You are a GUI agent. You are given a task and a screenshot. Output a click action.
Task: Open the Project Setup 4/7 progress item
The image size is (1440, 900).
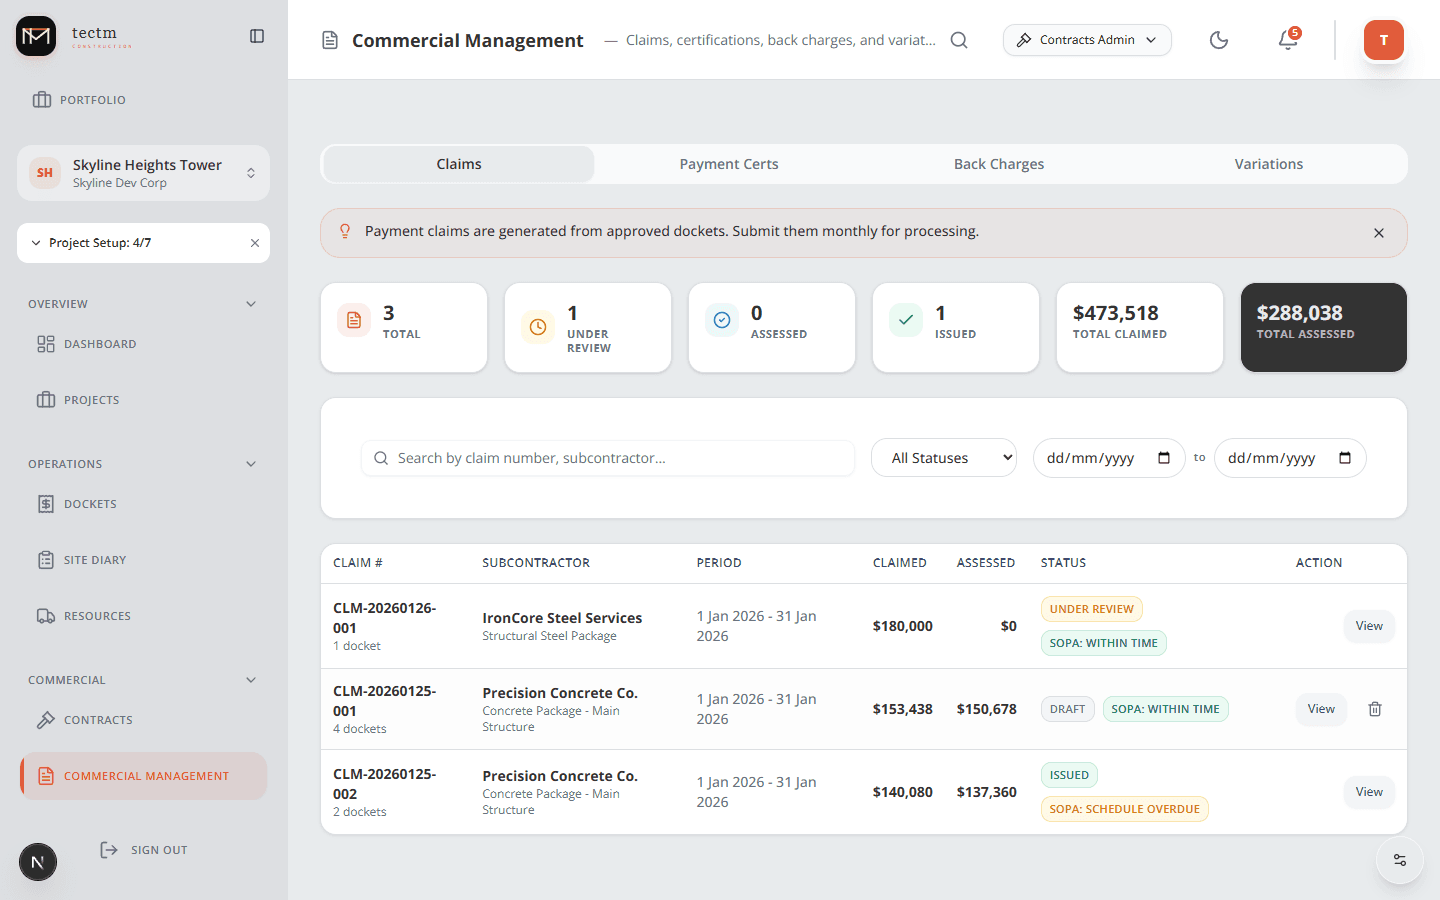[100, 242]
